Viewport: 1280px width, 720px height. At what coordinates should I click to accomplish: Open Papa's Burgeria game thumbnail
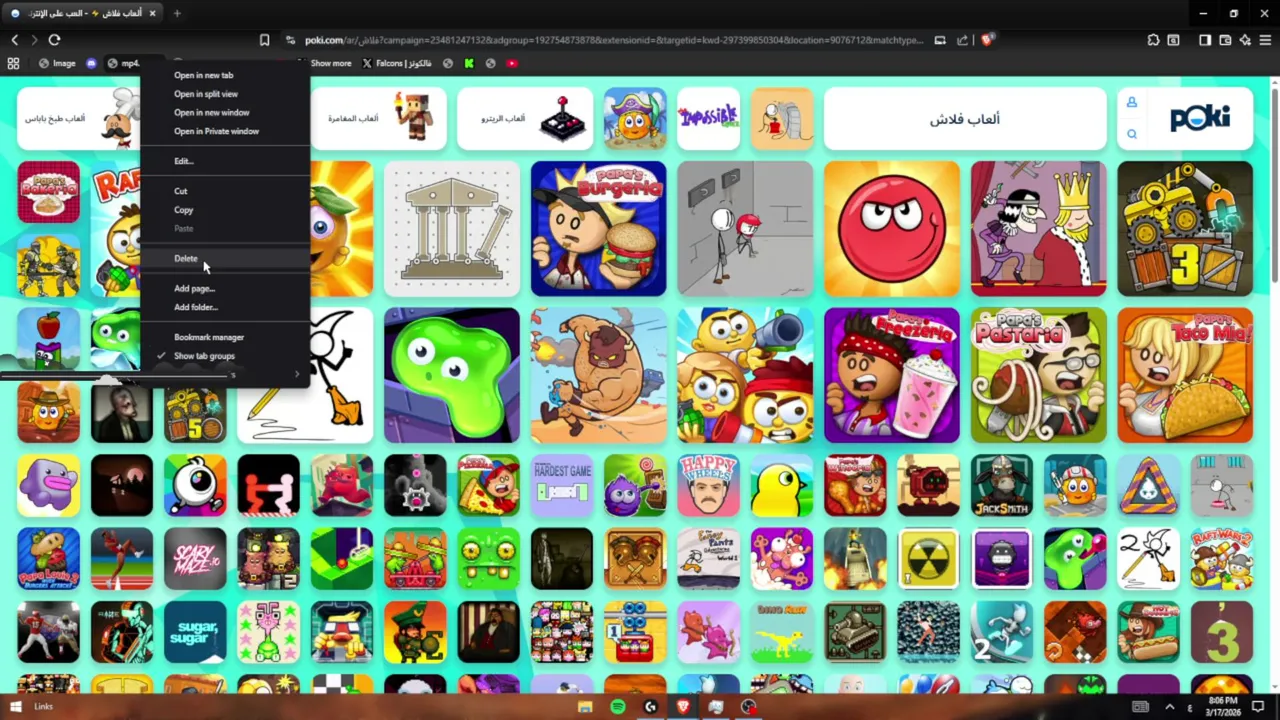point(598,229)
